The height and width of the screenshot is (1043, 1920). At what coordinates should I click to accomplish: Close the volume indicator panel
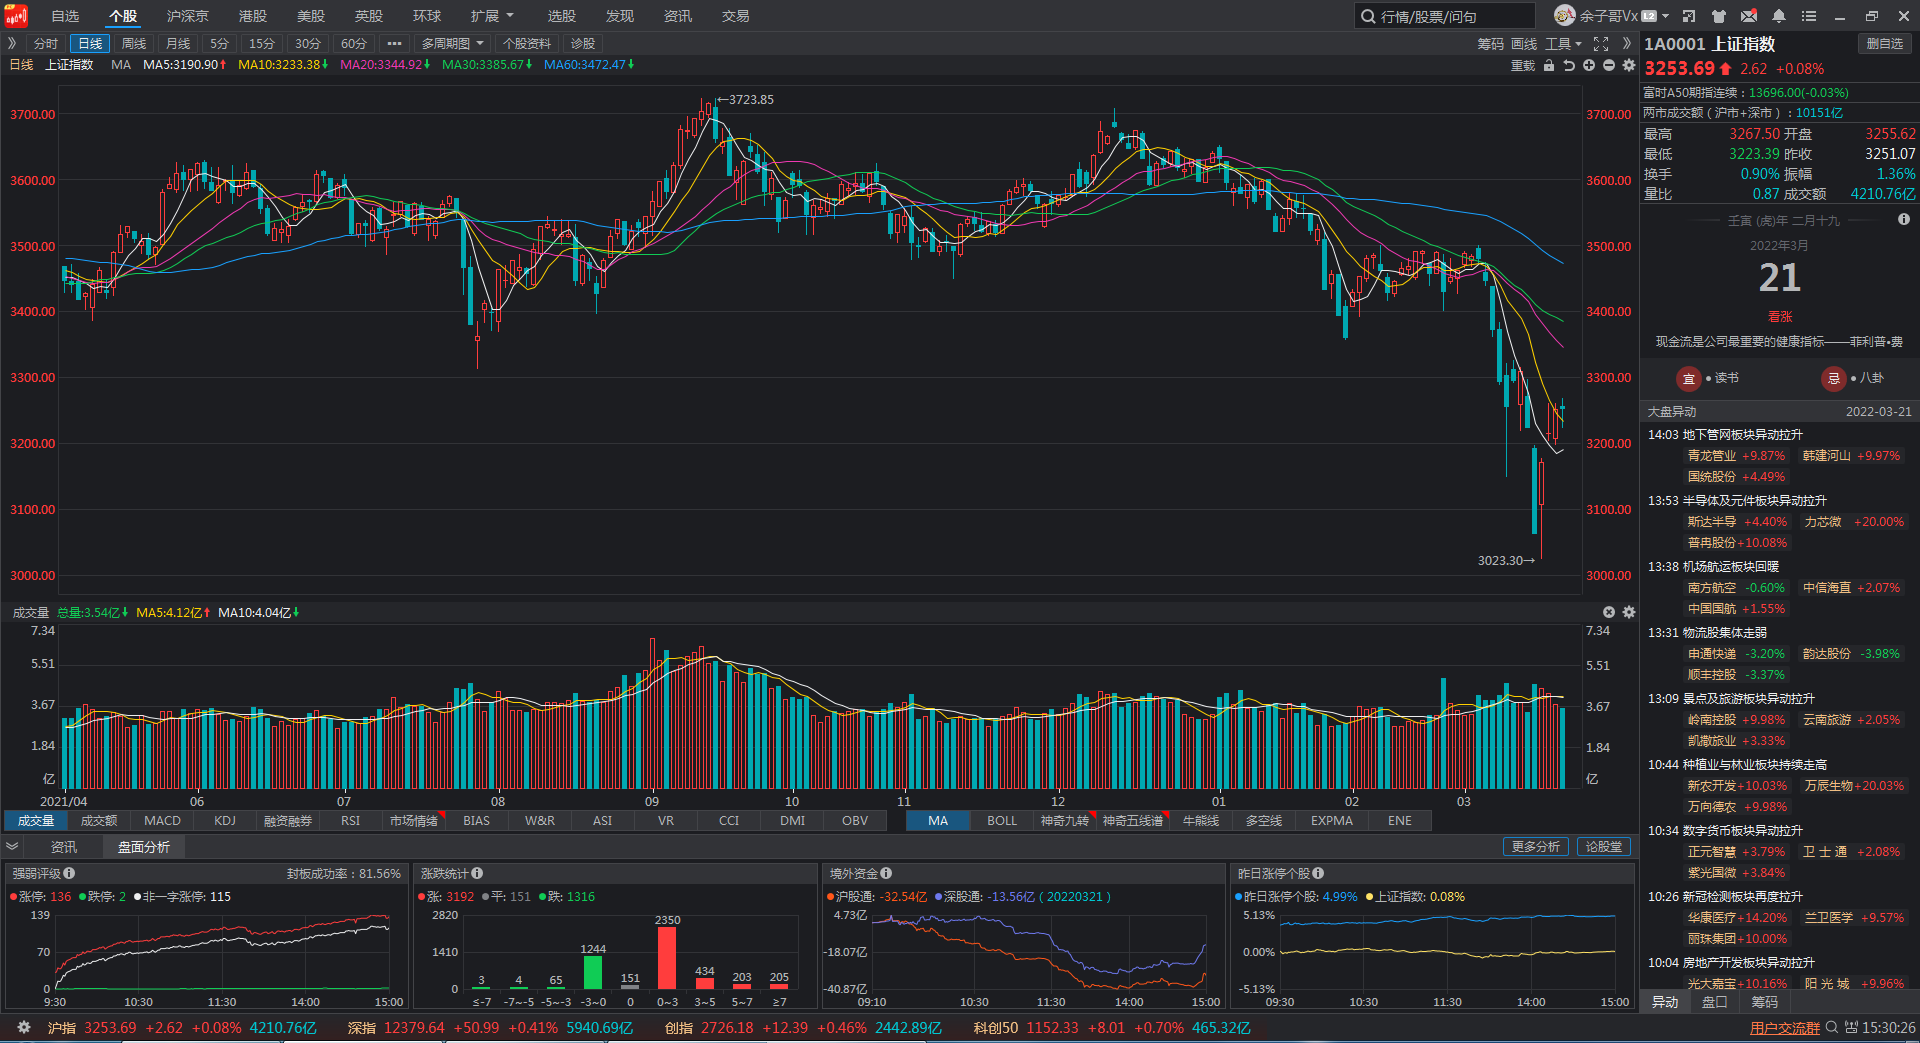1609,612
